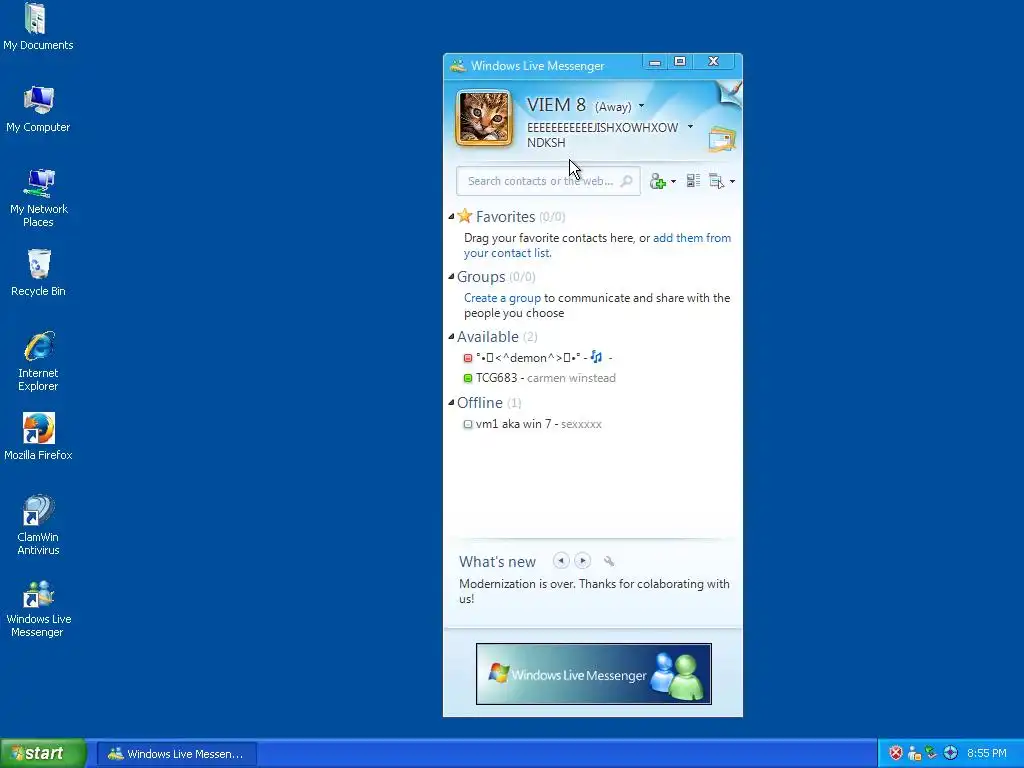Launch Internet Explorer from desktop

tap(39, 361)
